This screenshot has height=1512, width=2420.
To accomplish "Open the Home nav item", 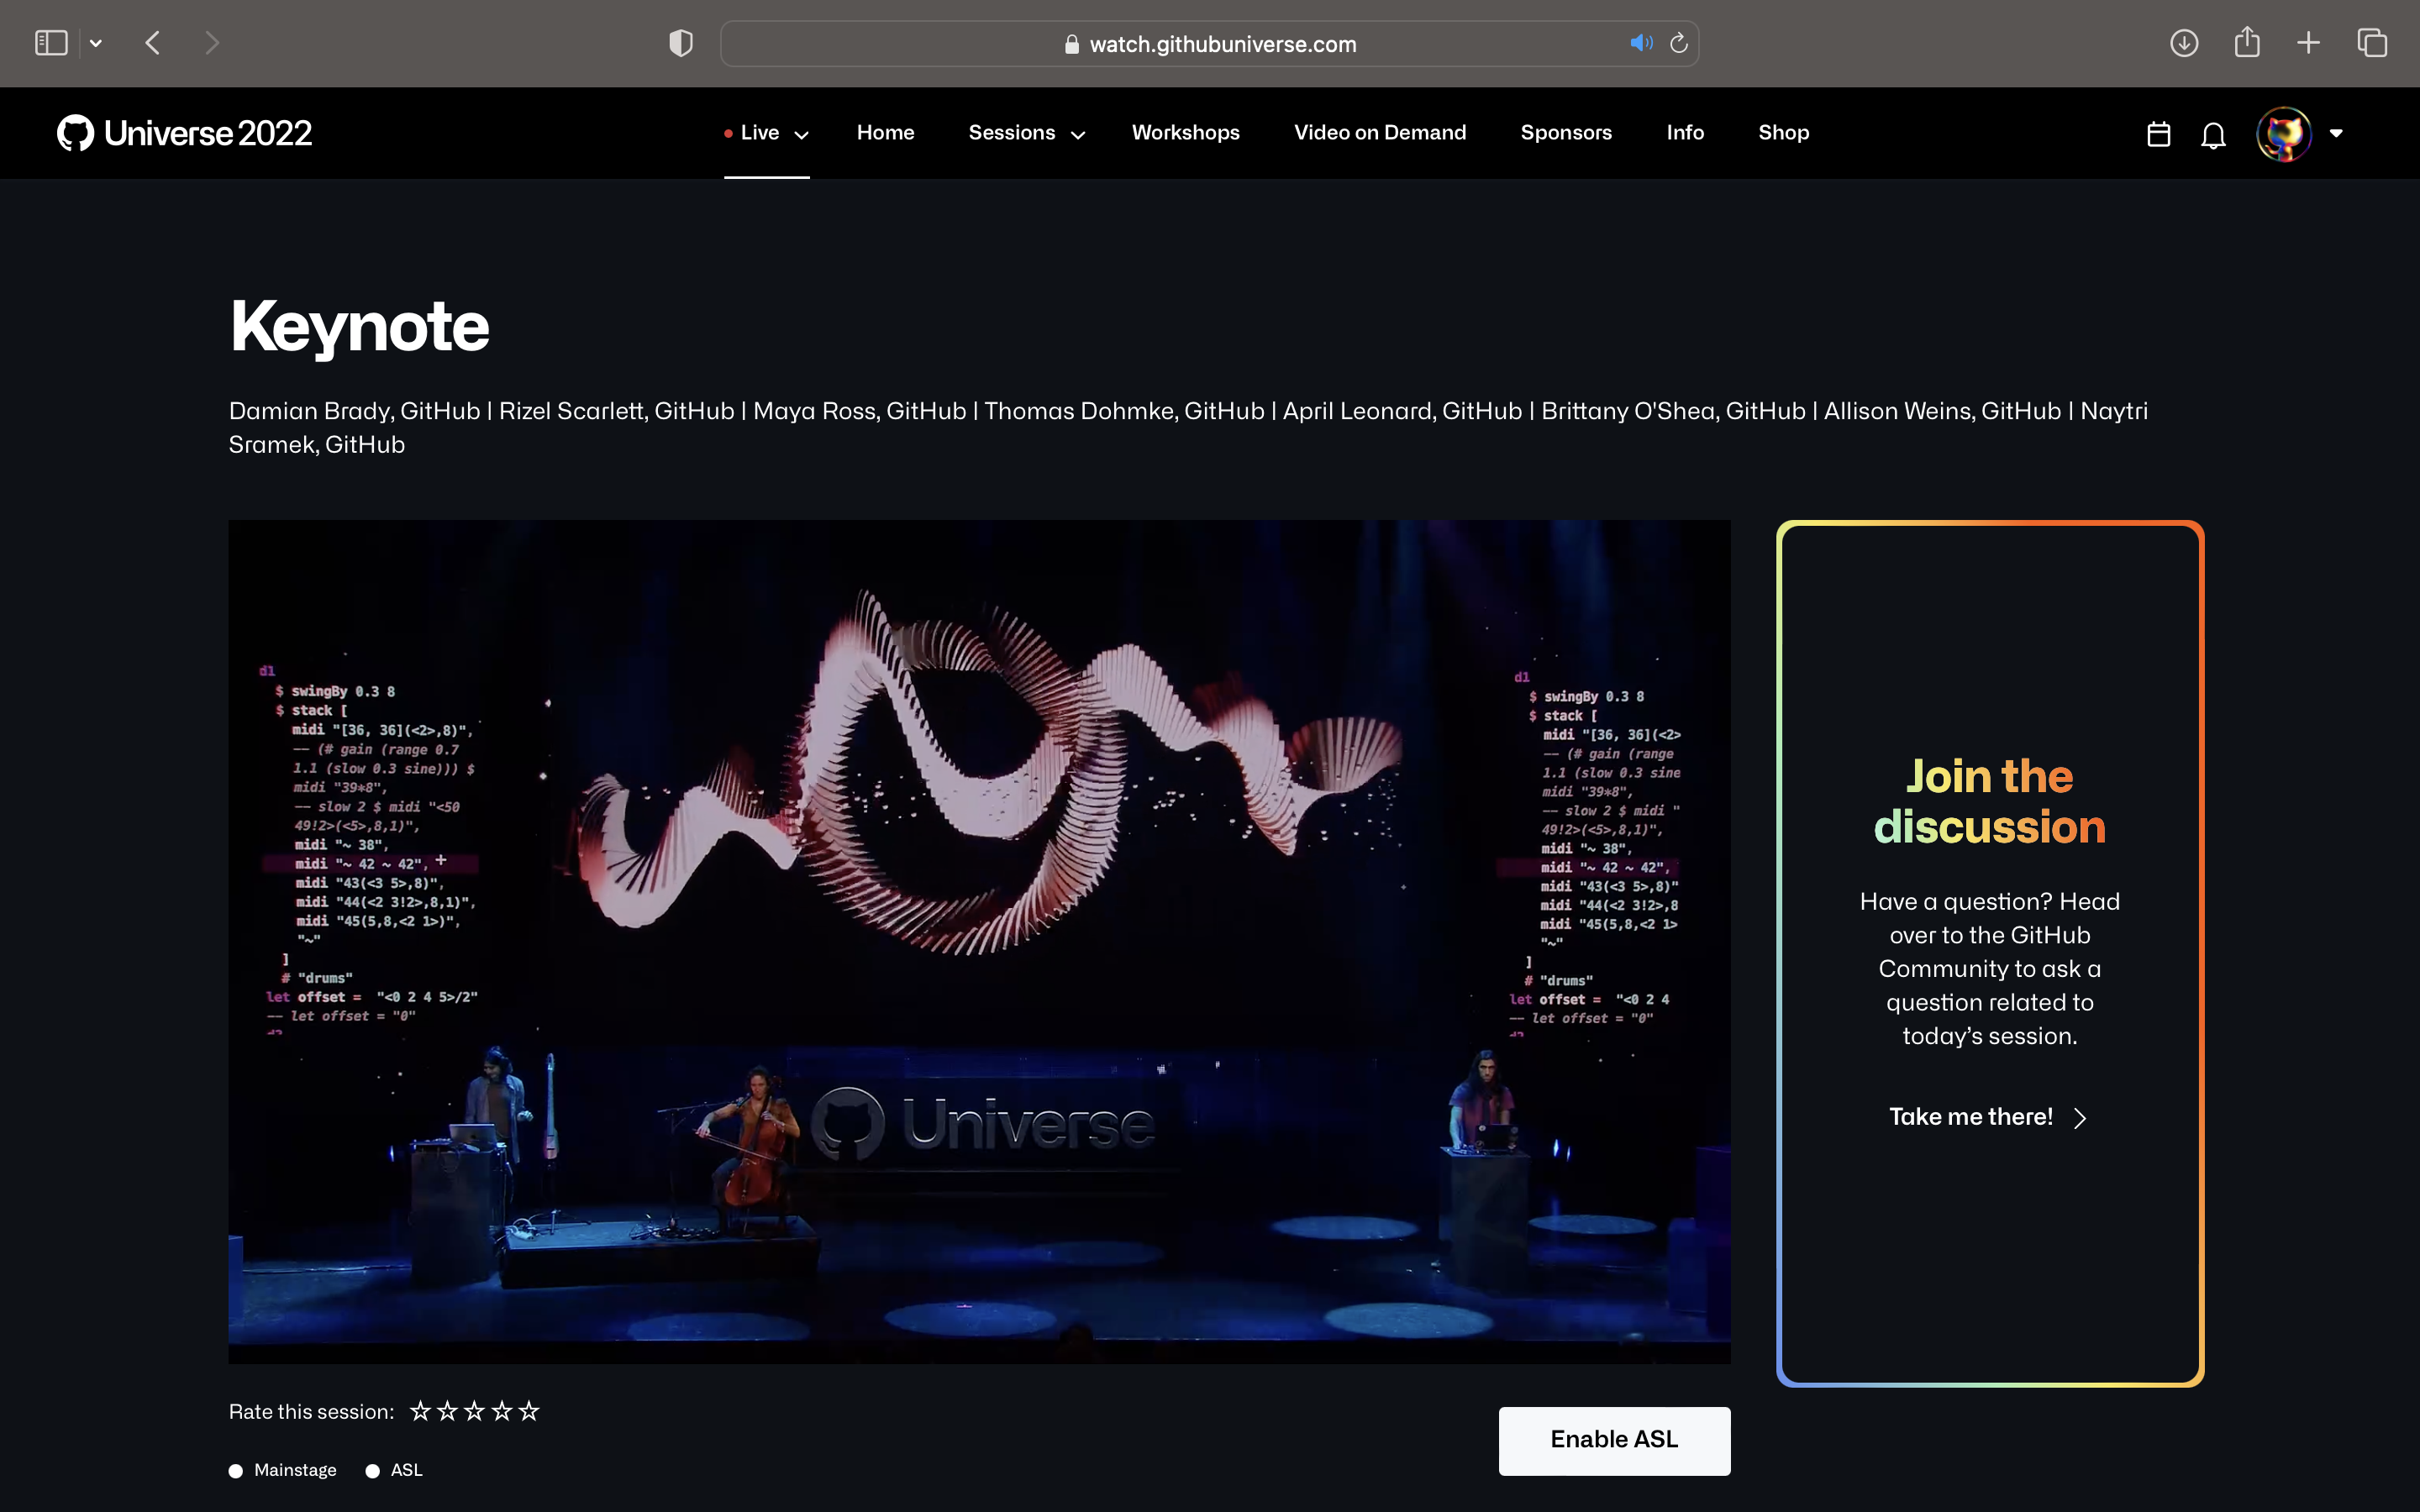I will 885,133.
